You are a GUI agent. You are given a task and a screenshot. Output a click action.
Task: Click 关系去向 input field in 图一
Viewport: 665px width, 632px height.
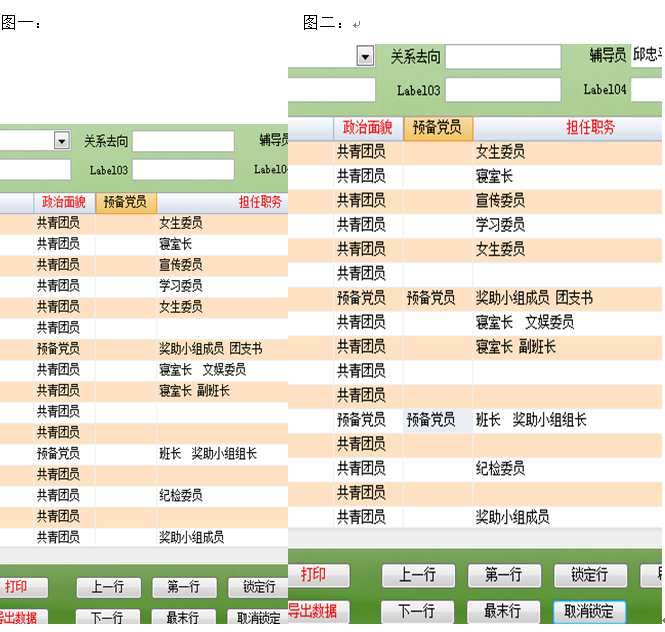tap(183, 141)
